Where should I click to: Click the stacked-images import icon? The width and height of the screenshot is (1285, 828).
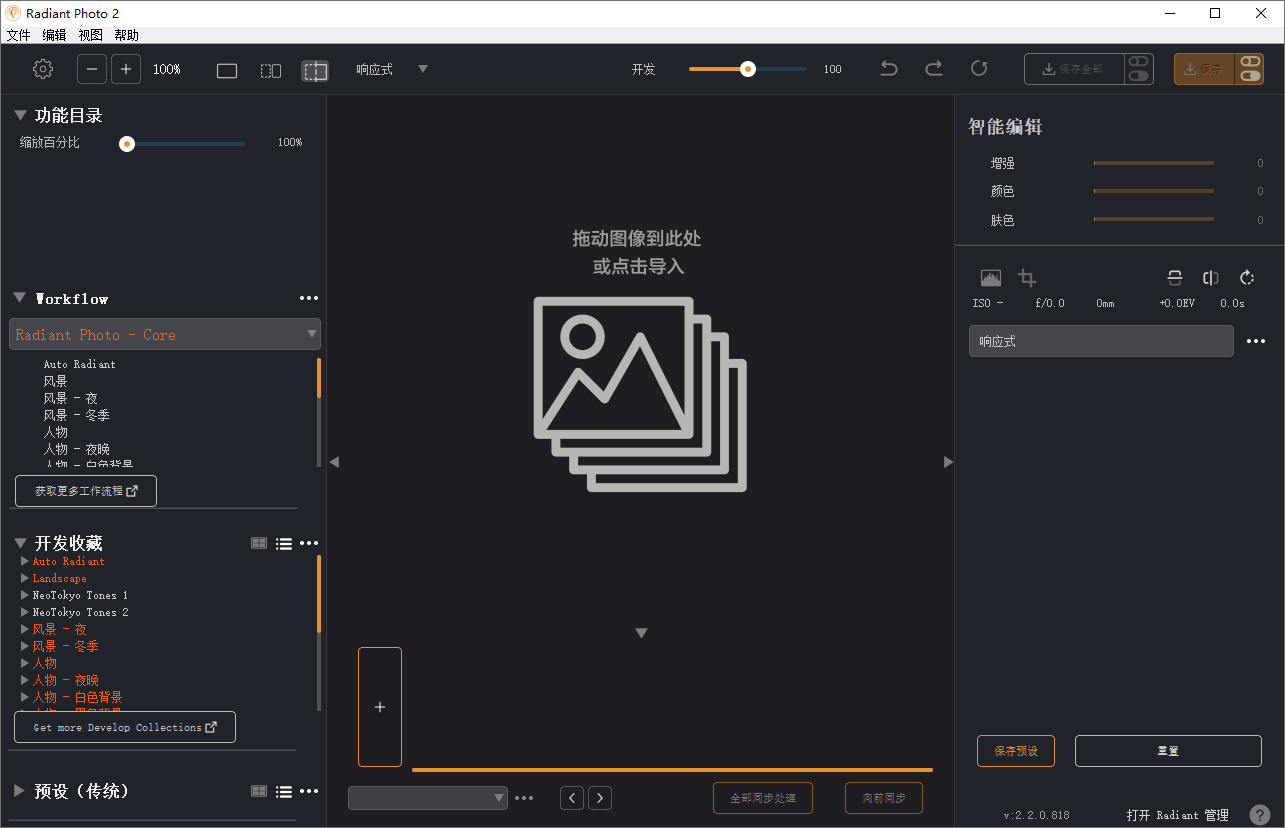(x=640, y=394)
